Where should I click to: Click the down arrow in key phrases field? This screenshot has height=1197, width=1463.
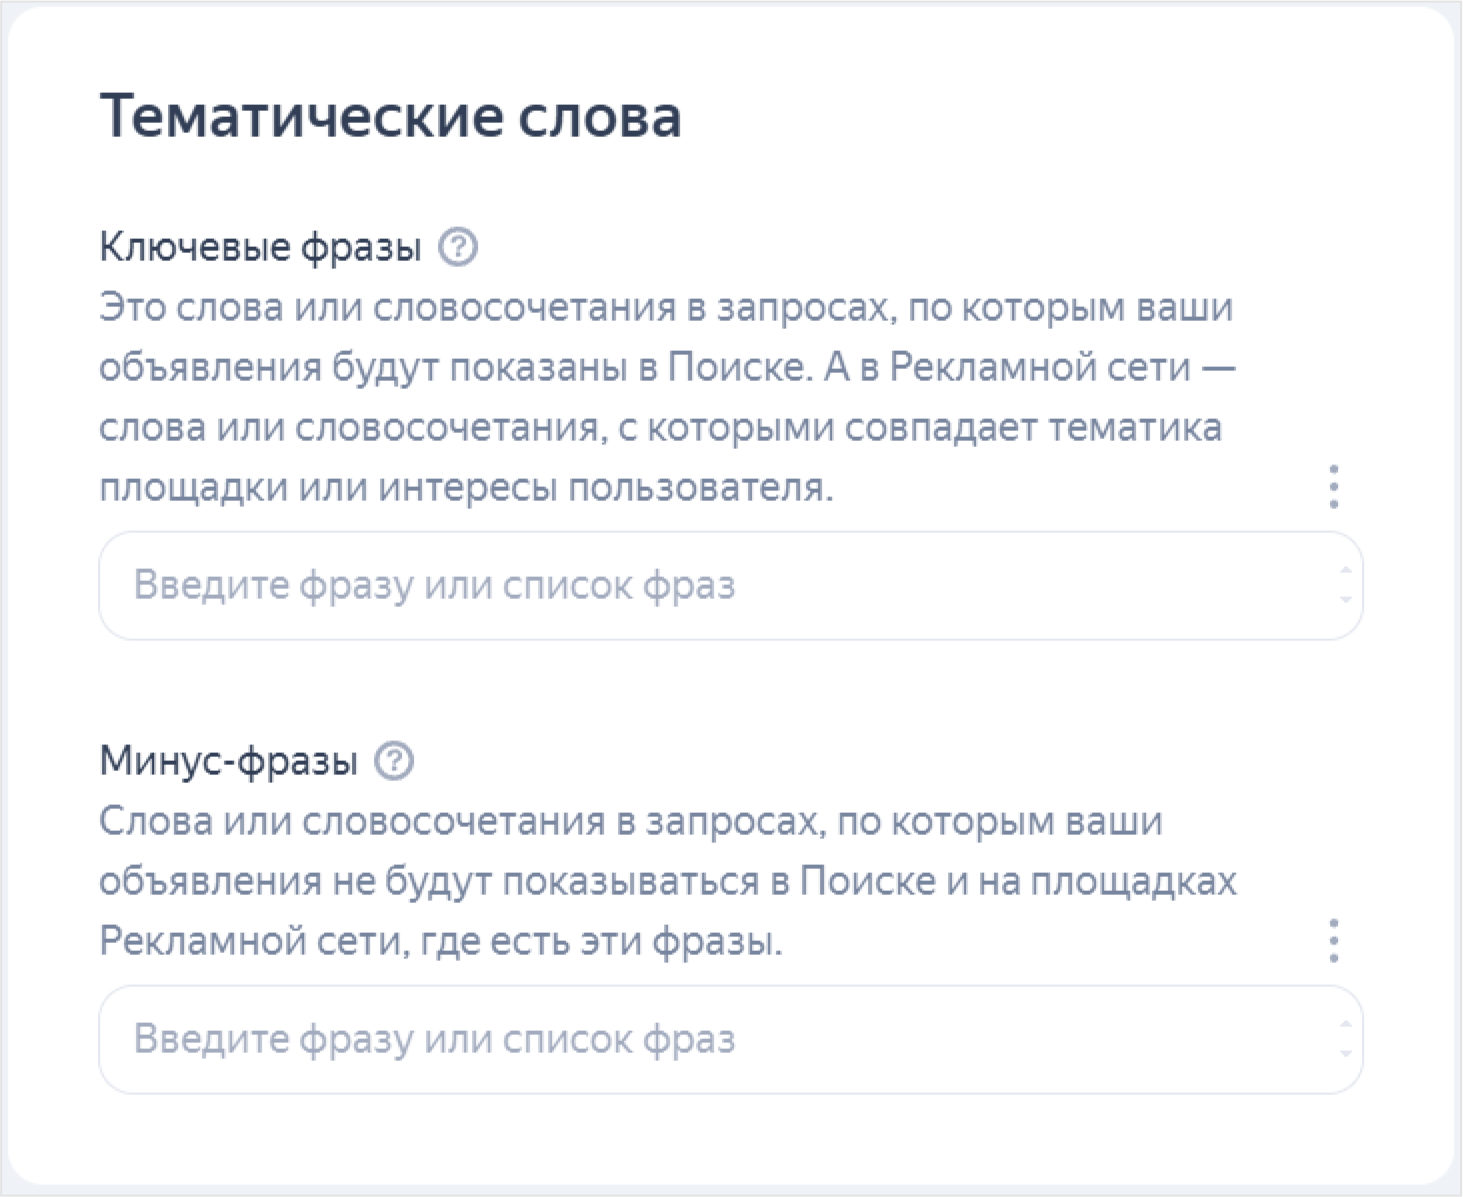[x=1346, y=599]
